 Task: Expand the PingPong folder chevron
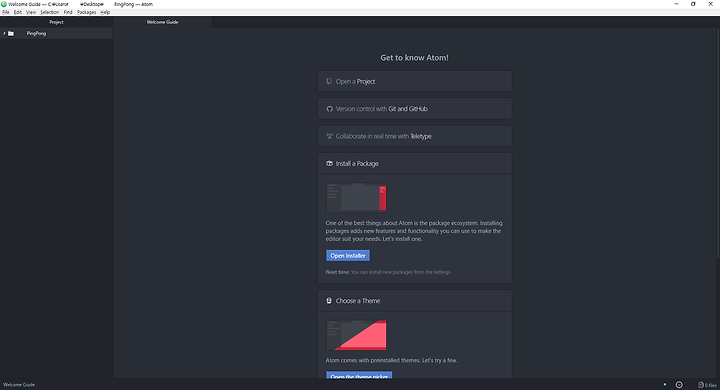[4, 34]
